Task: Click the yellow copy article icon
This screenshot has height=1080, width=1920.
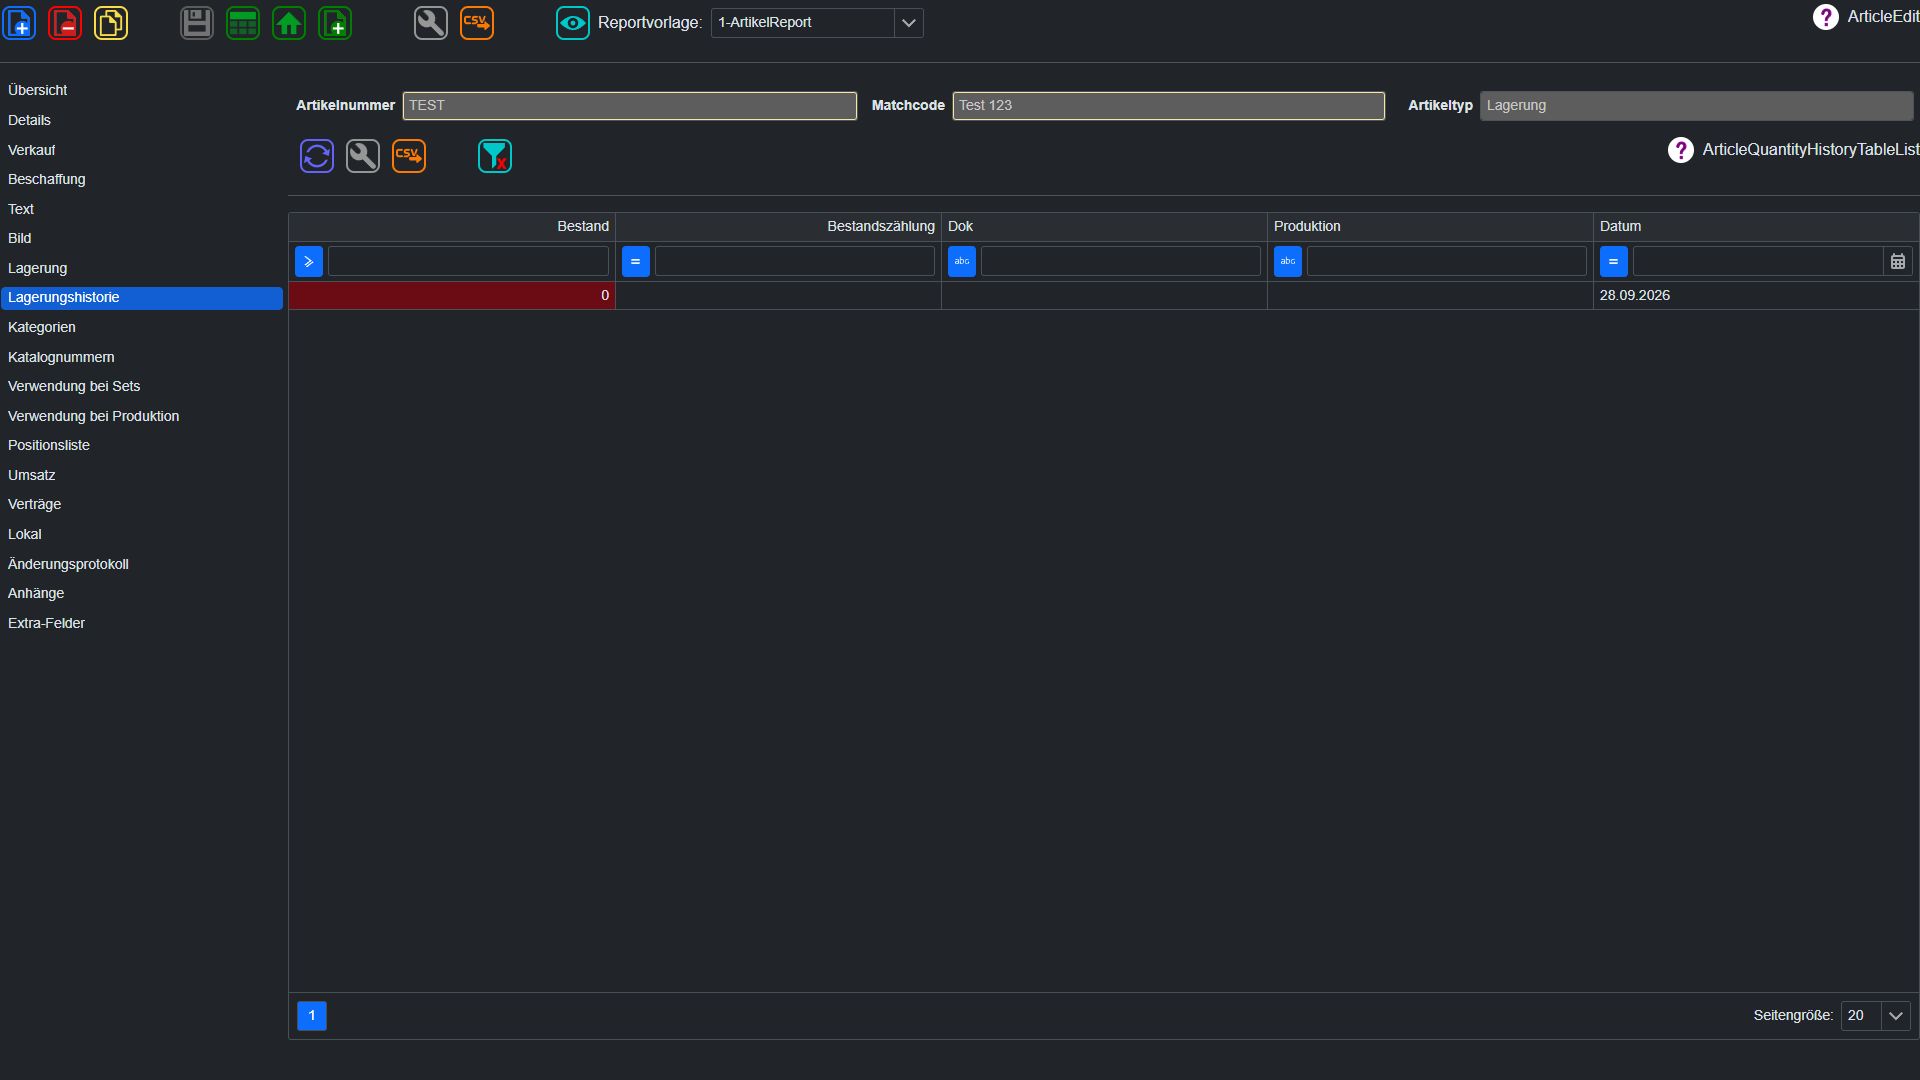Action: click(111, 23)
